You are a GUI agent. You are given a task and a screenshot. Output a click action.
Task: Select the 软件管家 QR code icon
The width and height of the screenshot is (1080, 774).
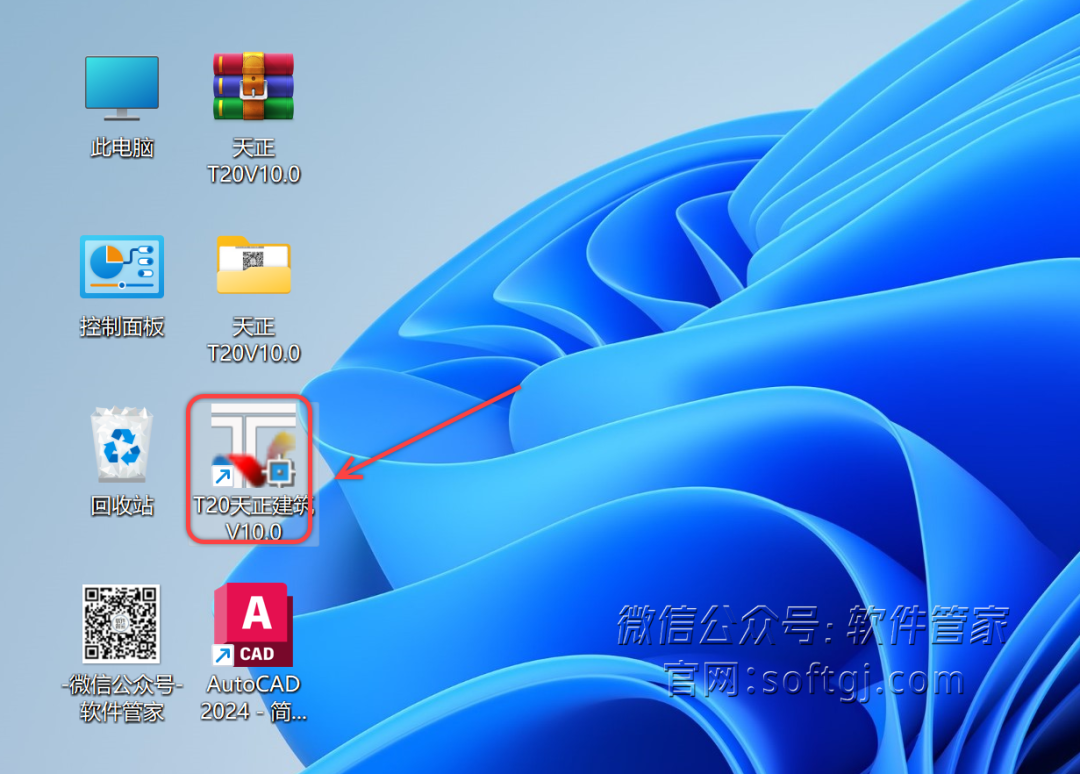[x=120, y=623]
